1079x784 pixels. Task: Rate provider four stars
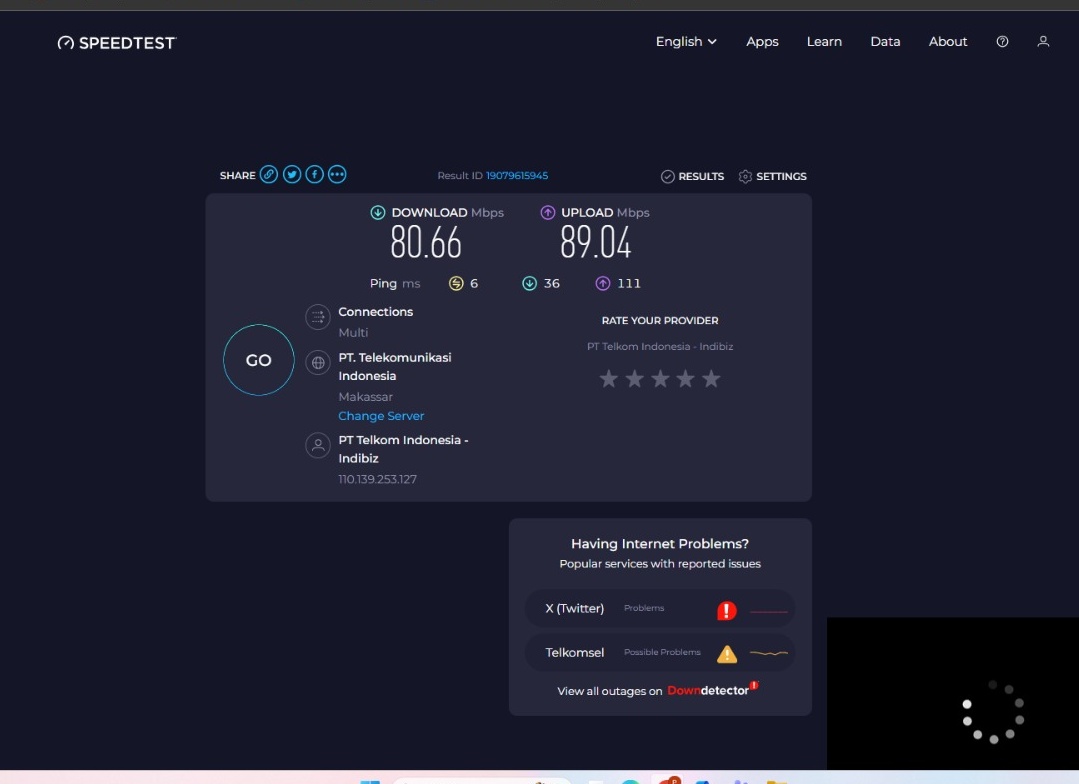point(685,379)
